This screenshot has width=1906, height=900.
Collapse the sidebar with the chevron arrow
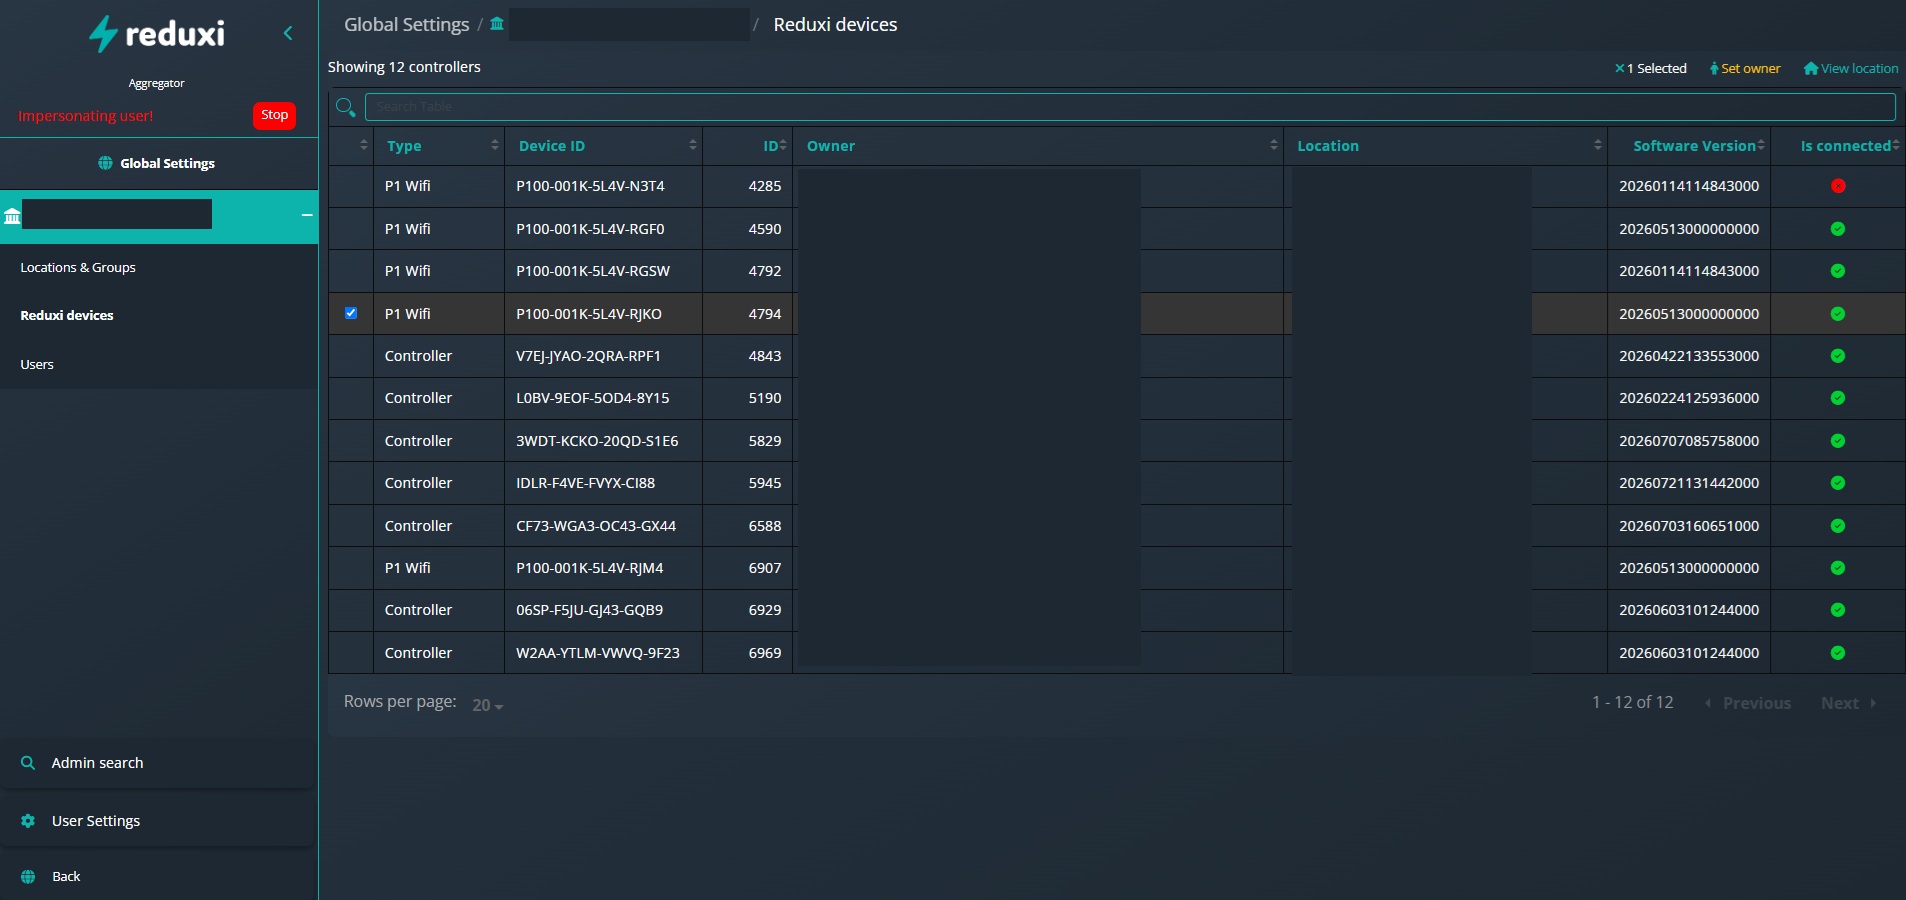point(288,33)
